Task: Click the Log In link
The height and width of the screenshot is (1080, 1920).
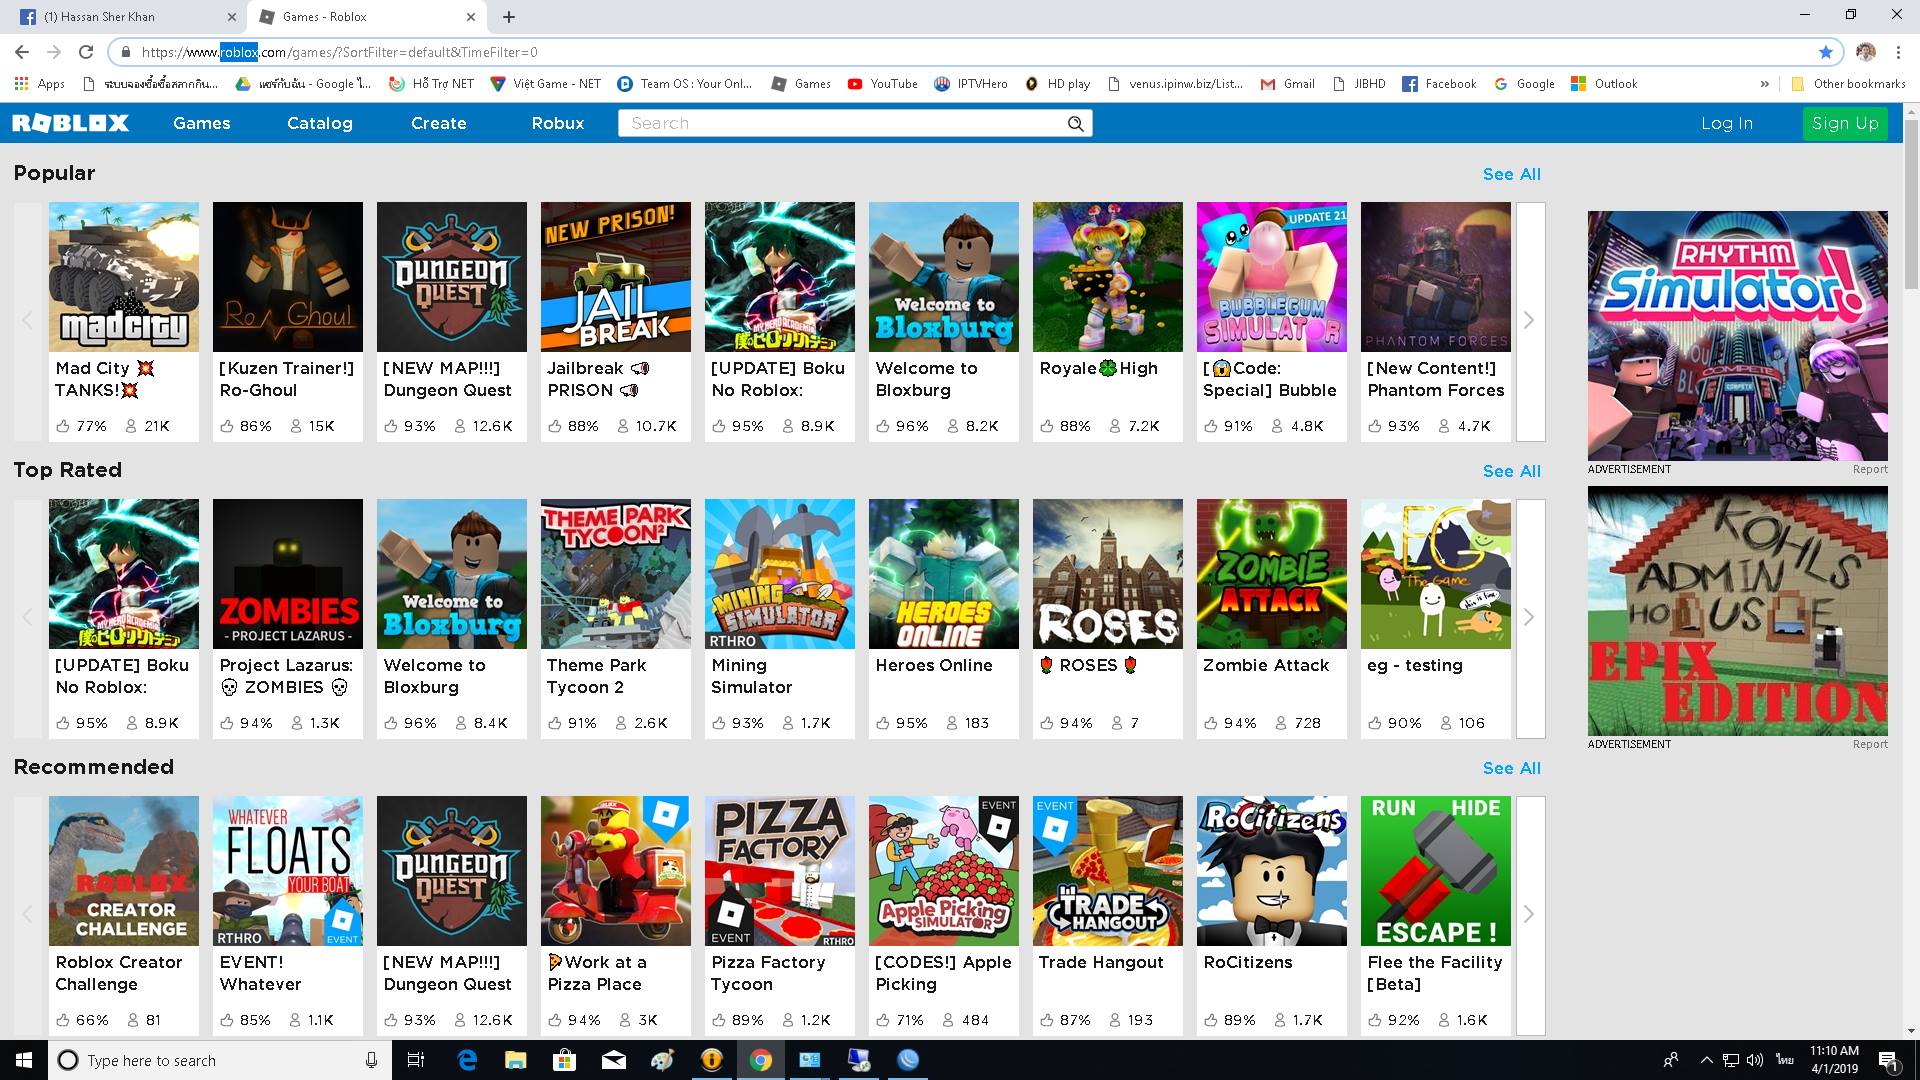Action: click(x=1727, y=123)
